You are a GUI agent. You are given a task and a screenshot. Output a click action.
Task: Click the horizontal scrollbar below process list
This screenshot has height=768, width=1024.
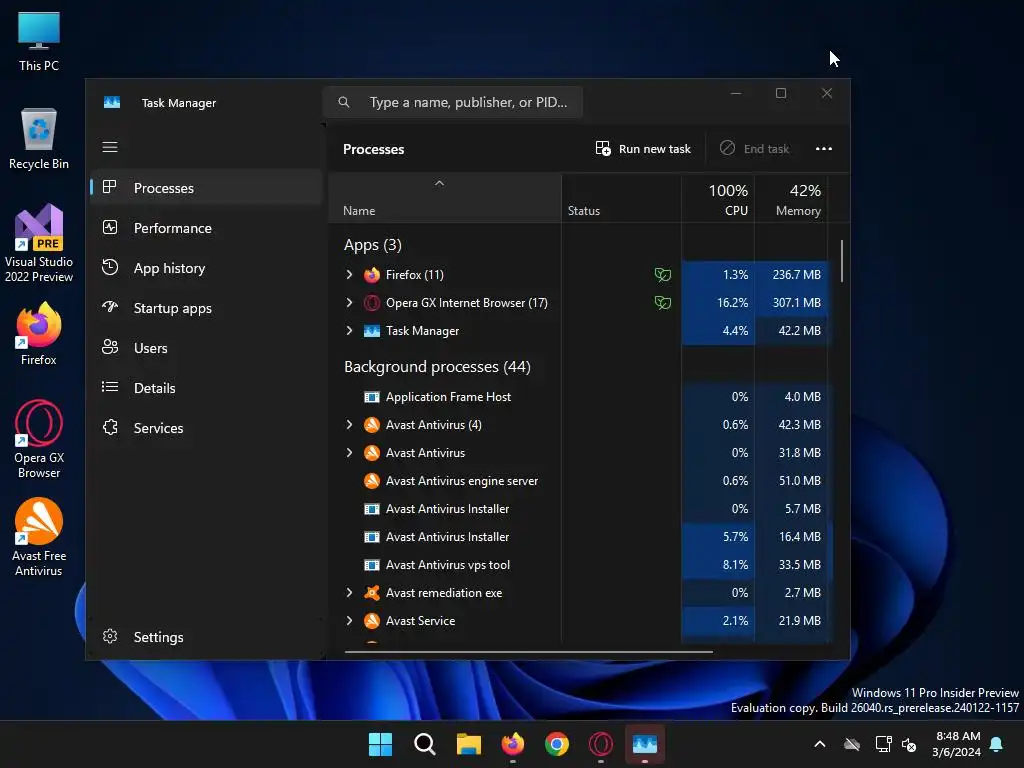tap(528, 651)
